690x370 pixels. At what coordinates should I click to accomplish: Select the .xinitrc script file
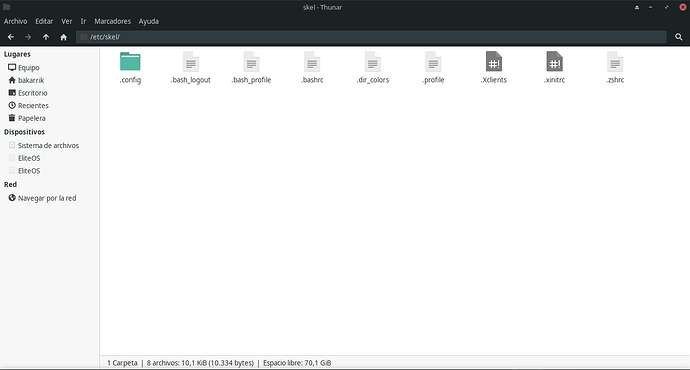pos(554,62)
